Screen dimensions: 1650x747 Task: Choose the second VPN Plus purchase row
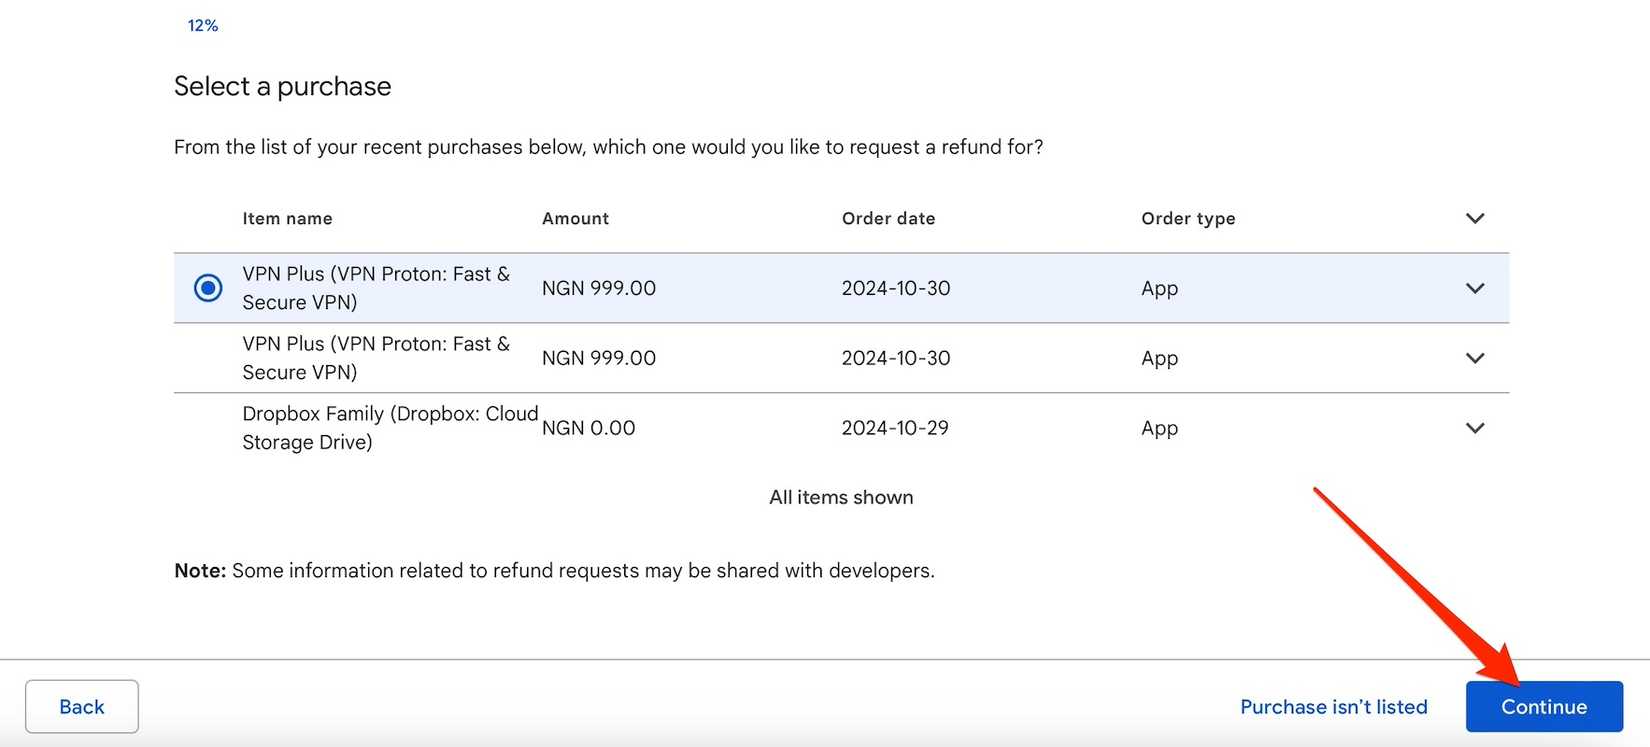375,358
